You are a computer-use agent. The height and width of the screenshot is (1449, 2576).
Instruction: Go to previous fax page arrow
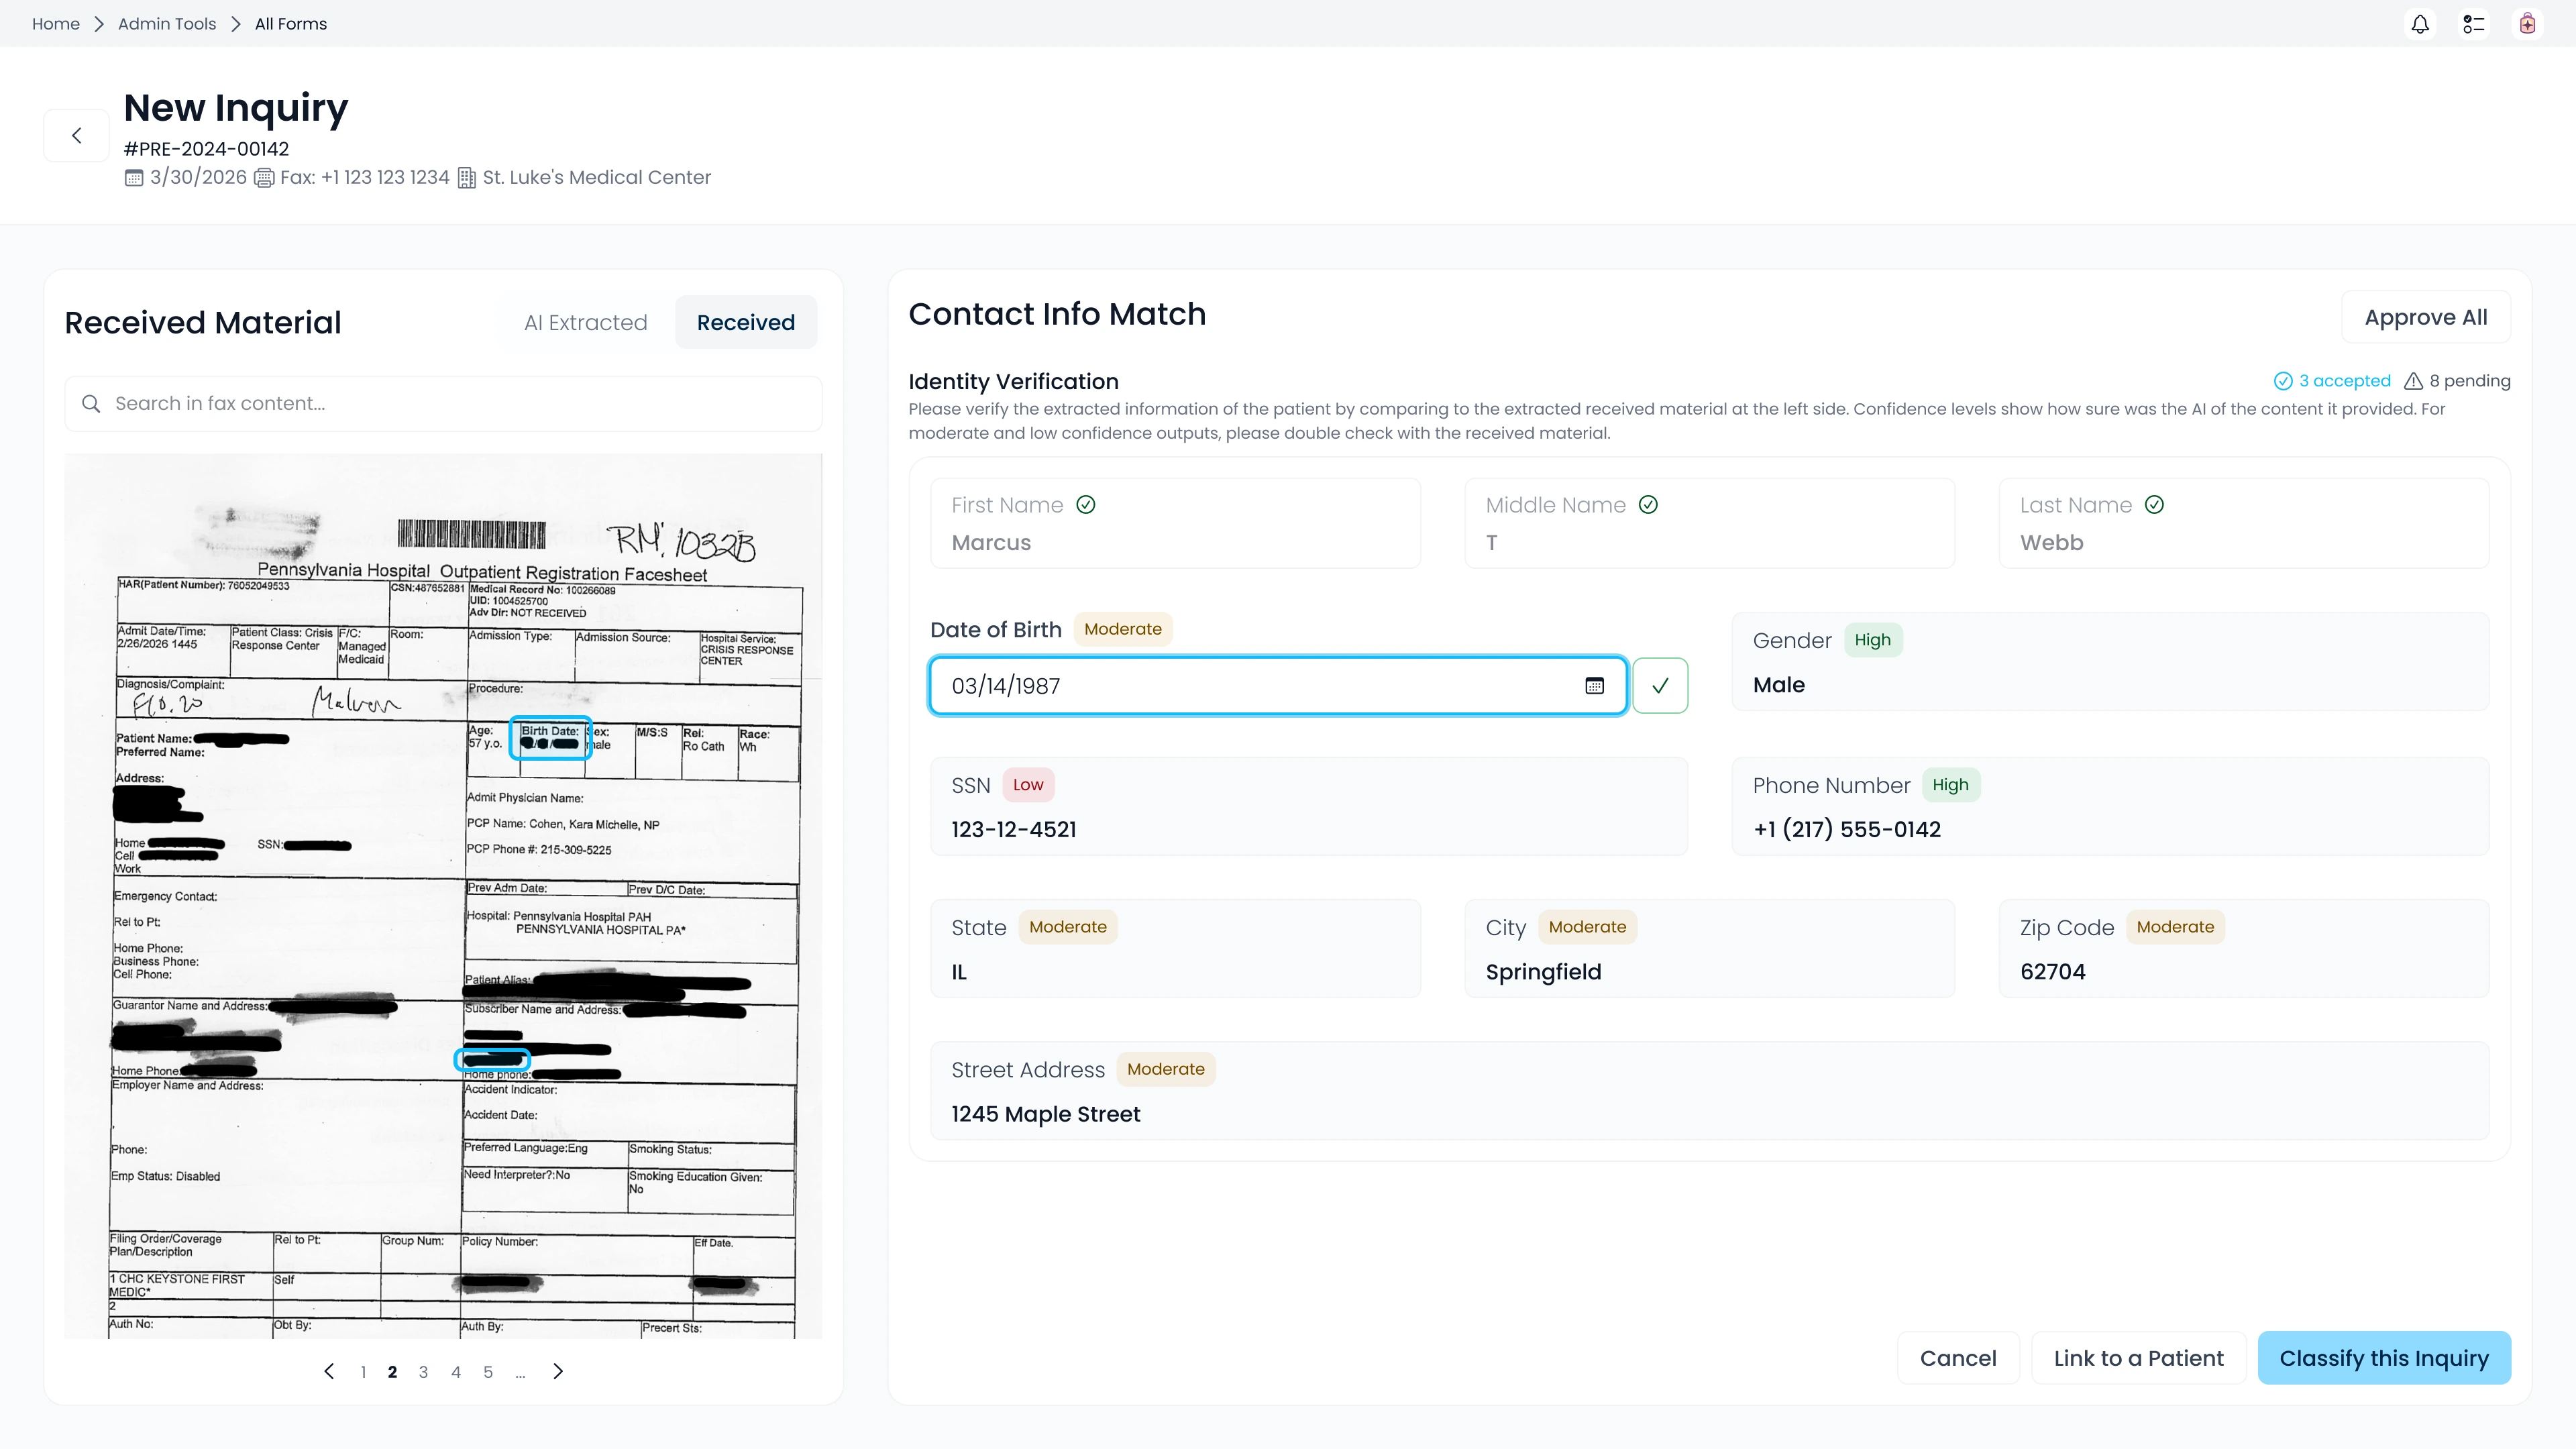(x=329, y=1372)
